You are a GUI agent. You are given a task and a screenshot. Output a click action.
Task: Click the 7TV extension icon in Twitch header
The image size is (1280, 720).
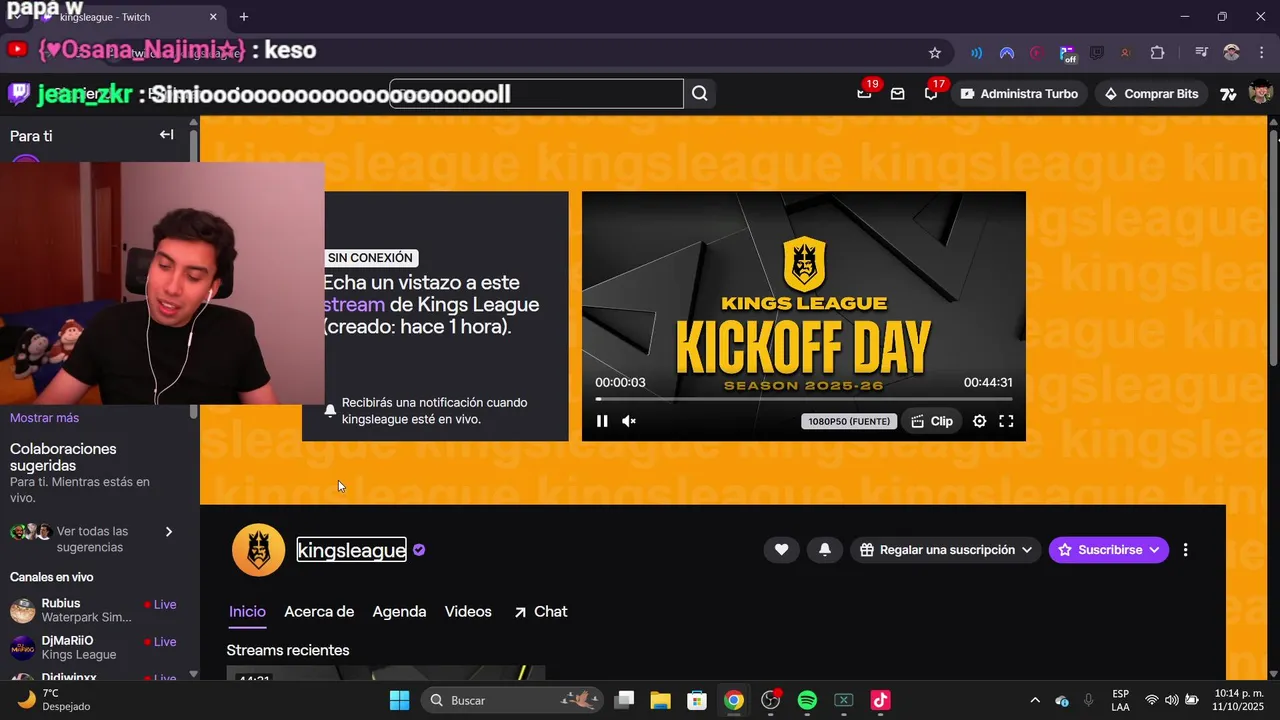pos(1228,94)
